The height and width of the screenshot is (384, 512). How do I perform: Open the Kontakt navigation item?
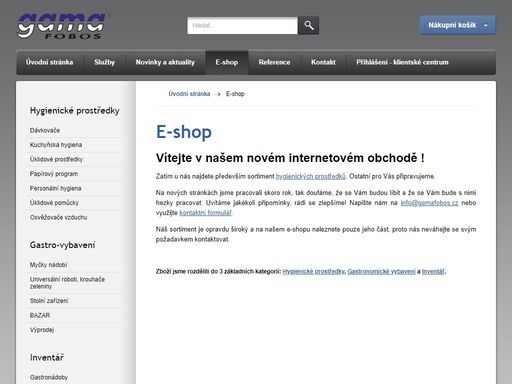[323, 62]
